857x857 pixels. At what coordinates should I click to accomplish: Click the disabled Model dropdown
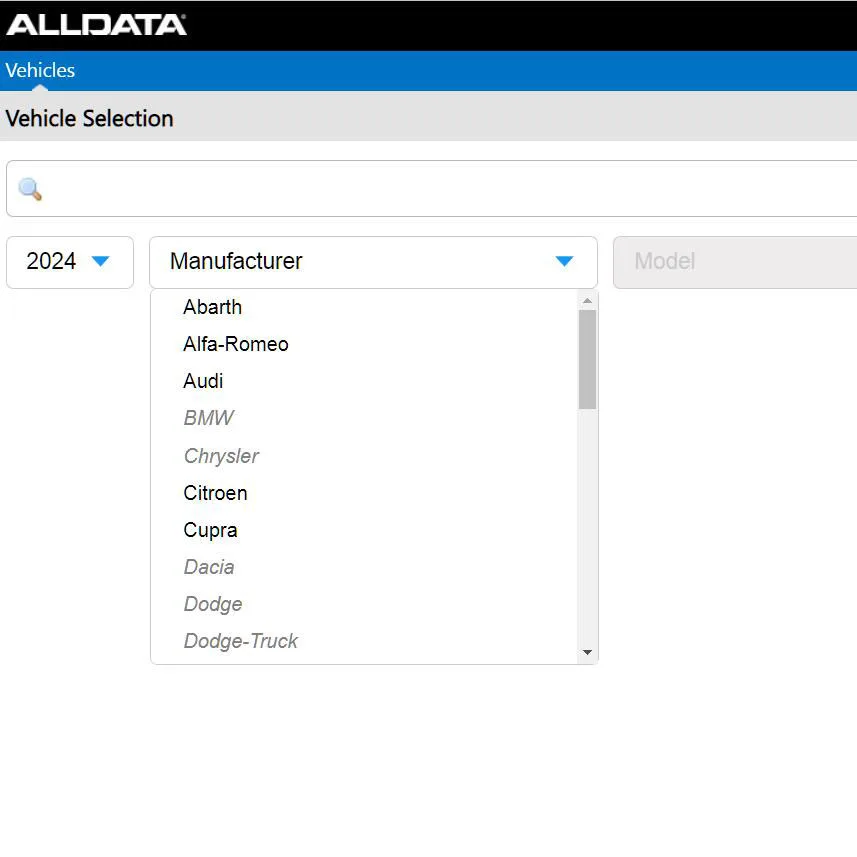735,262
